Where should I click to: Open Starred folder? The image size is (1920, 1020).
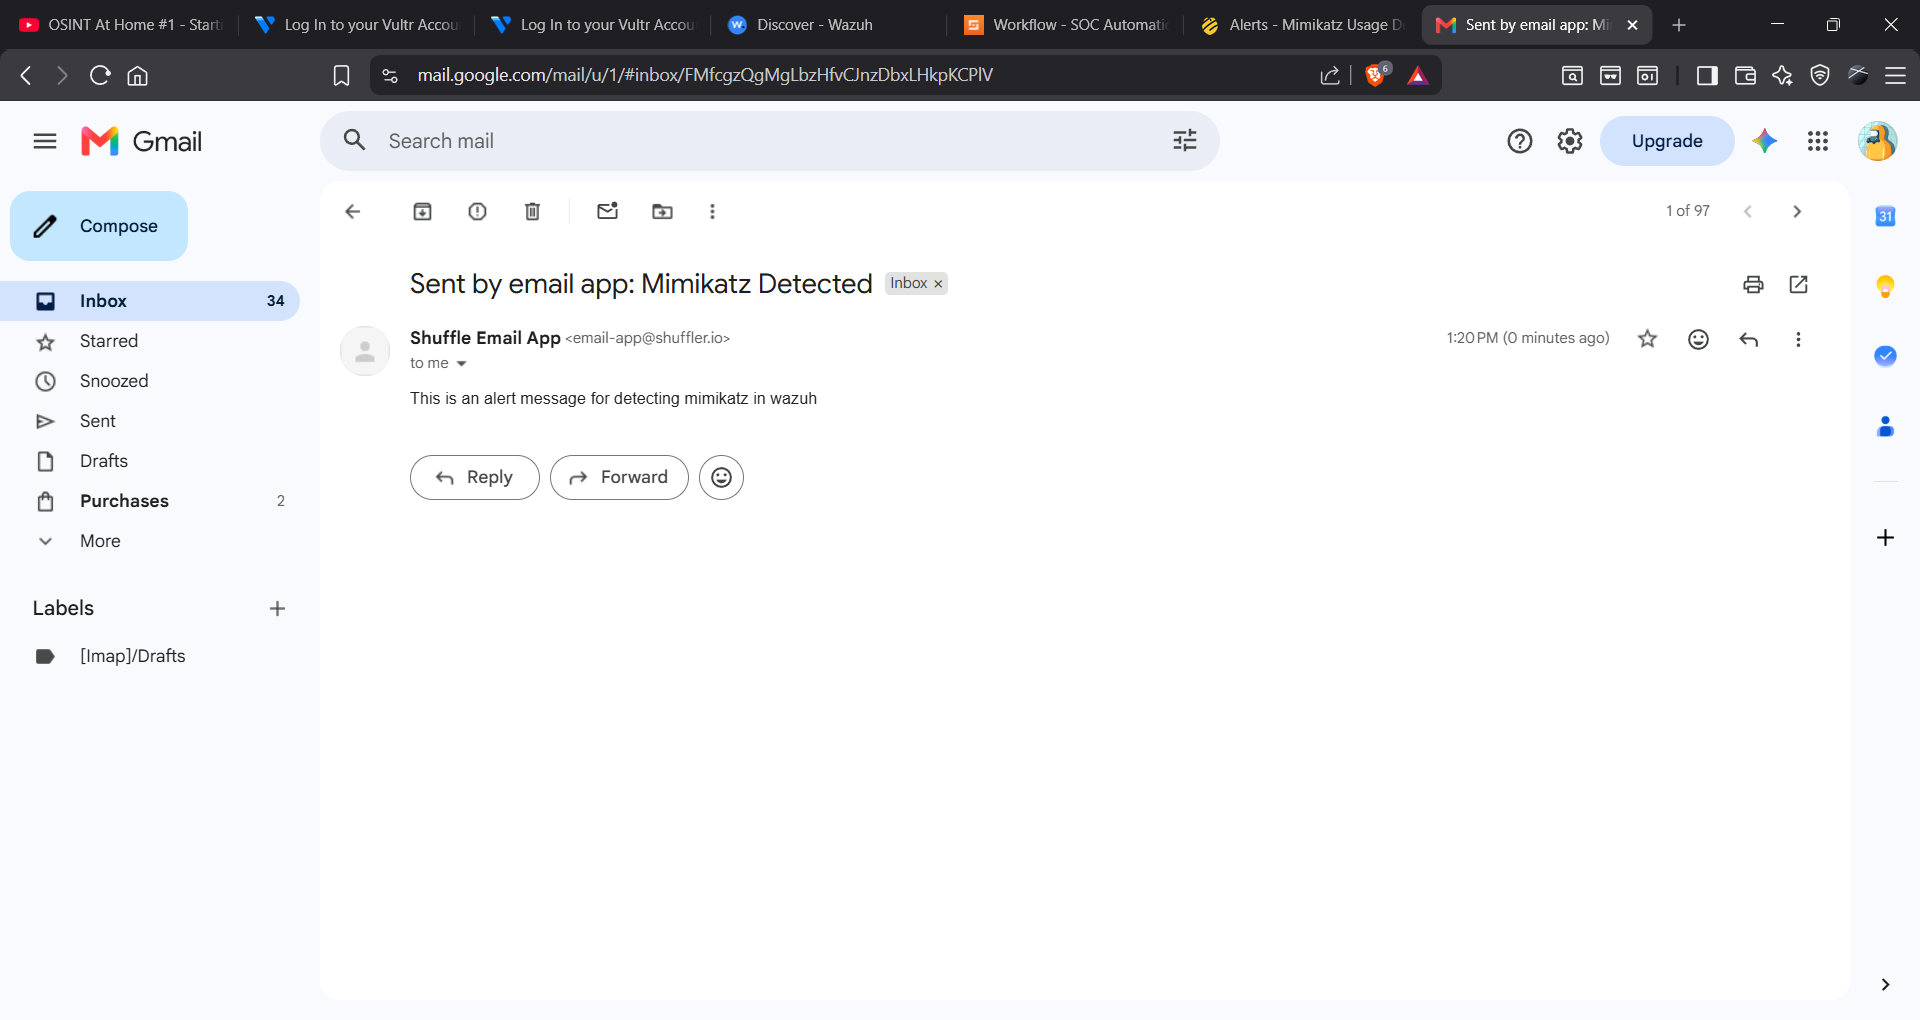point(150,341)
